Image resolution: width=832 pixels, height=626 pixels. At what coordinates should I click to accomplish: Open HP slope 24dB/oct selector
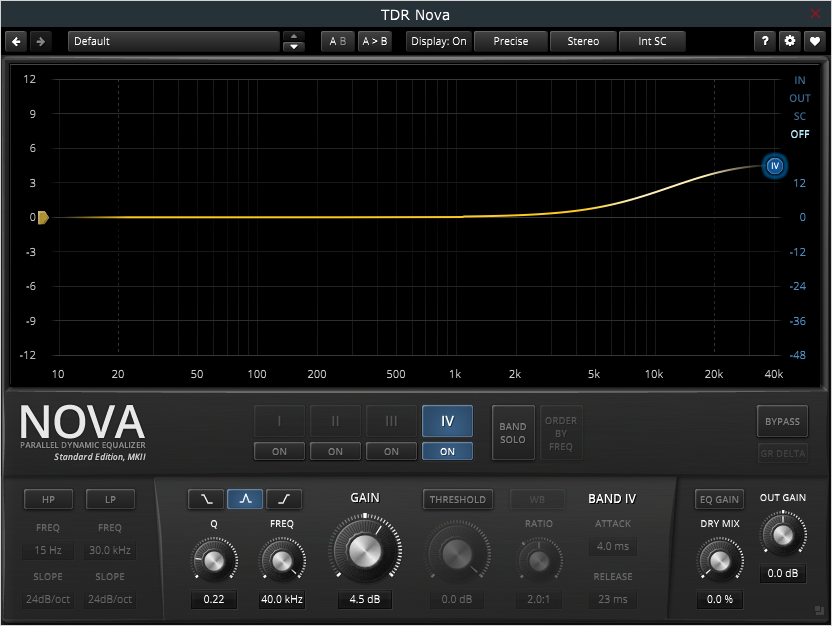(48, 599)
